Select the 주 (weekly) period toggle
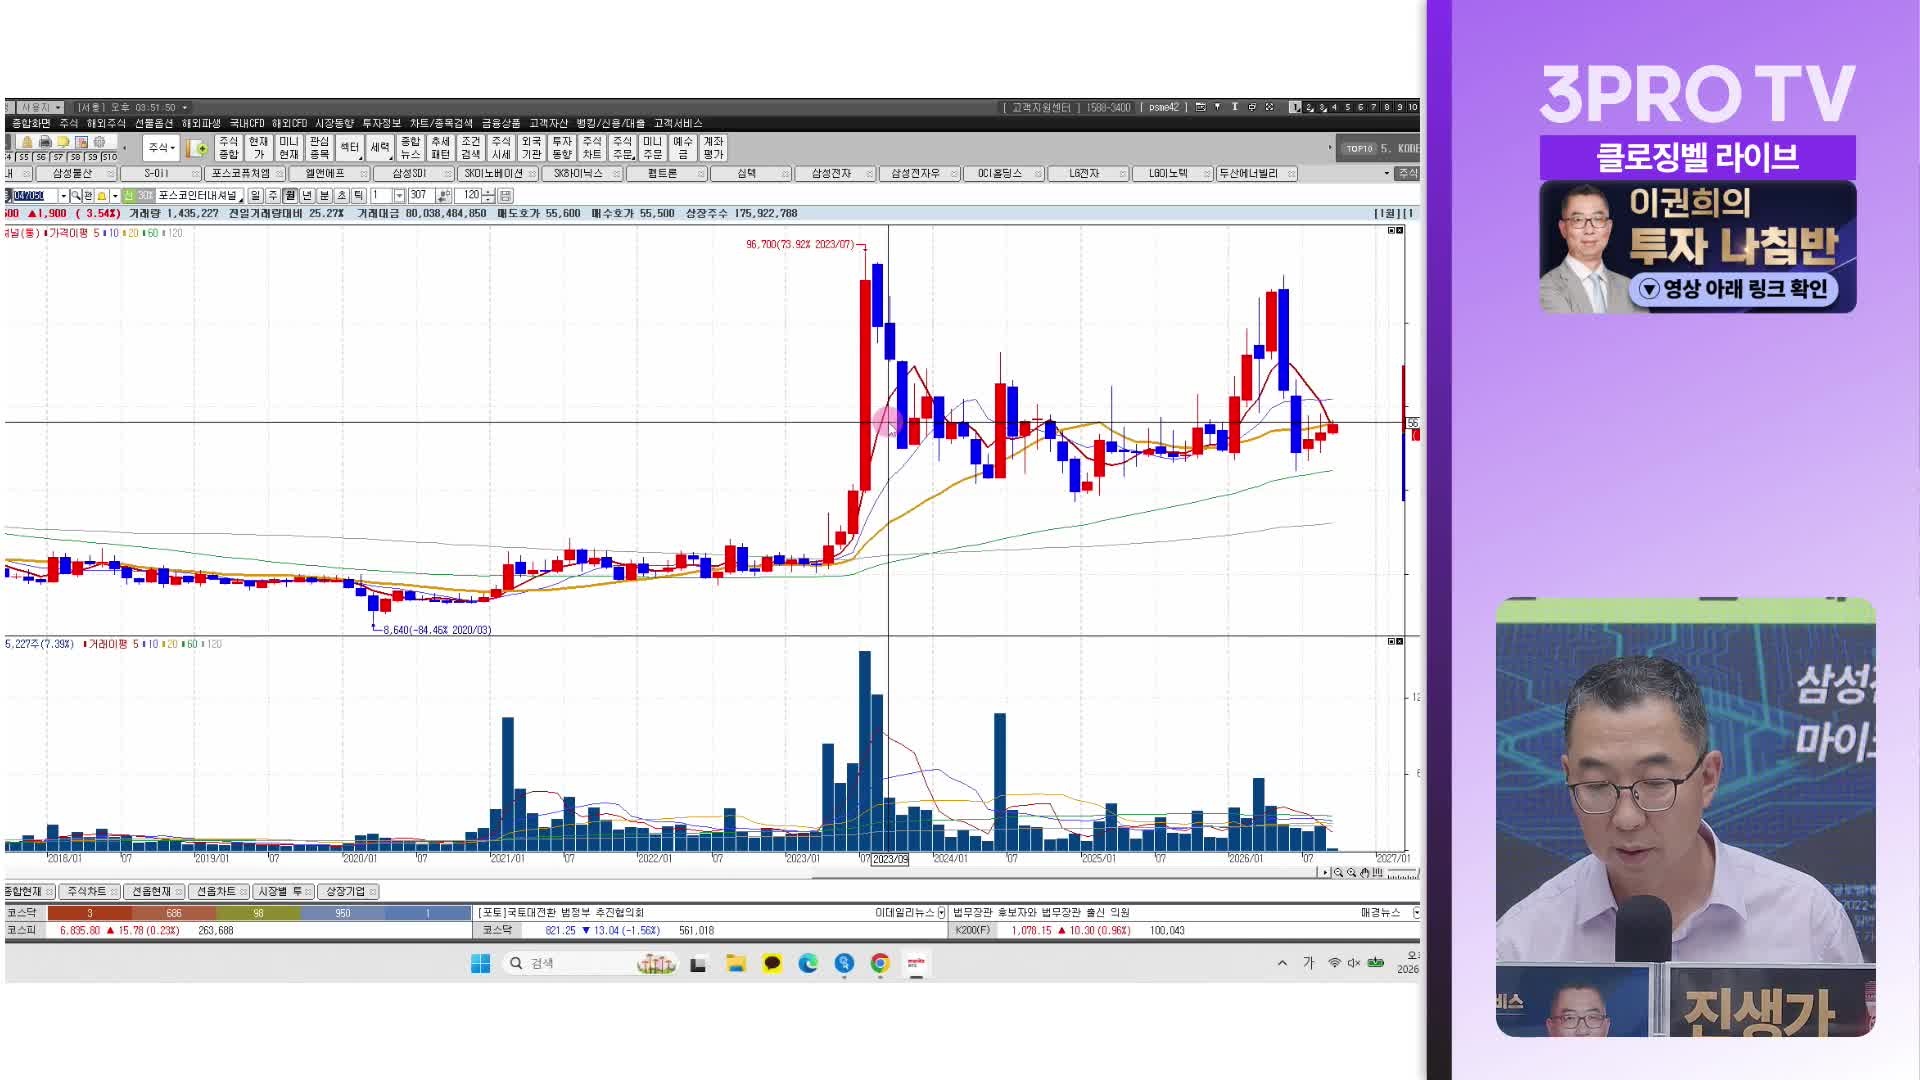The width and height of the screenshot is (1920, 1080). point(273,196)
